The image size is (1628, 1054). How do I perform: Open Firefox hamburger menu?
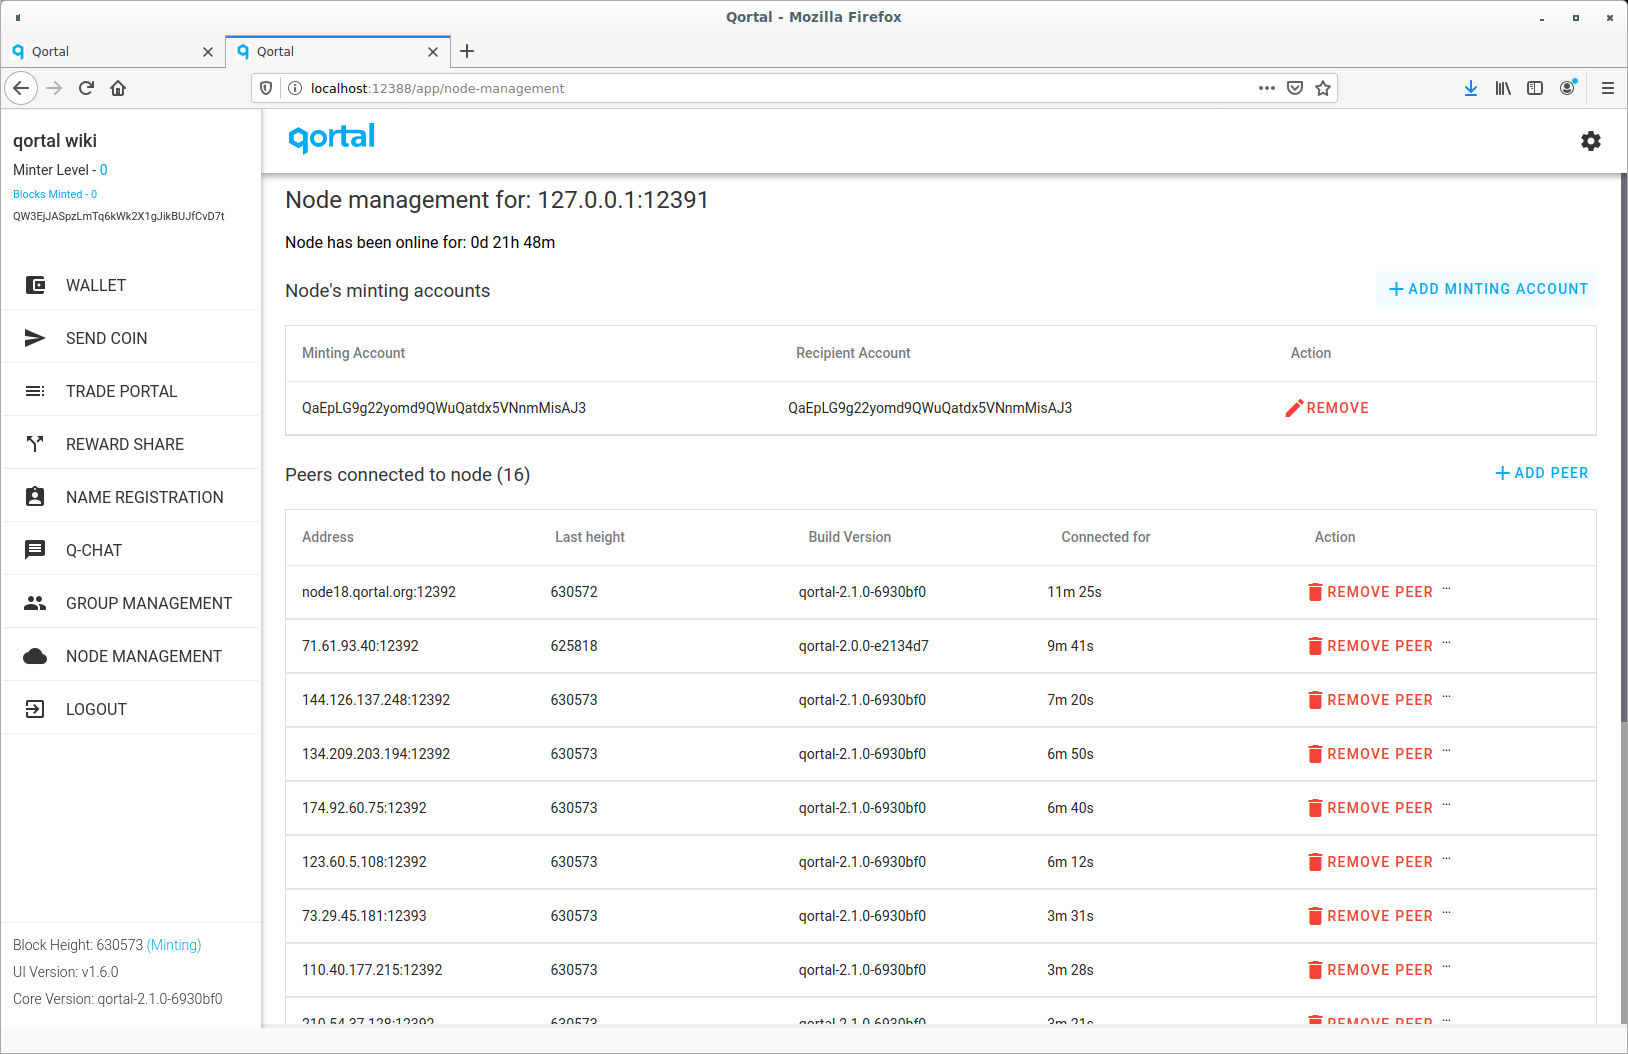point(1608,88)
